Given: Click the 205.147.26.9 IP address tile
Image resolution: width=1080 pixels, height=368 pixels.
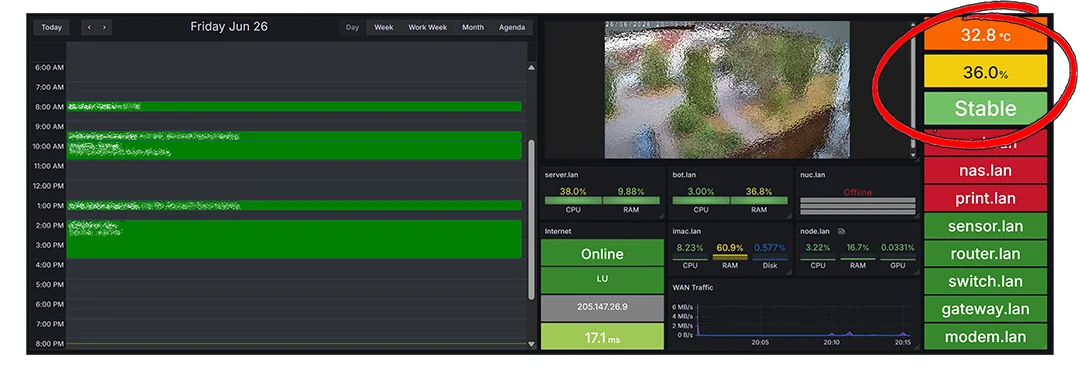Looking at the screenshot, I should (x=602, y=307).
